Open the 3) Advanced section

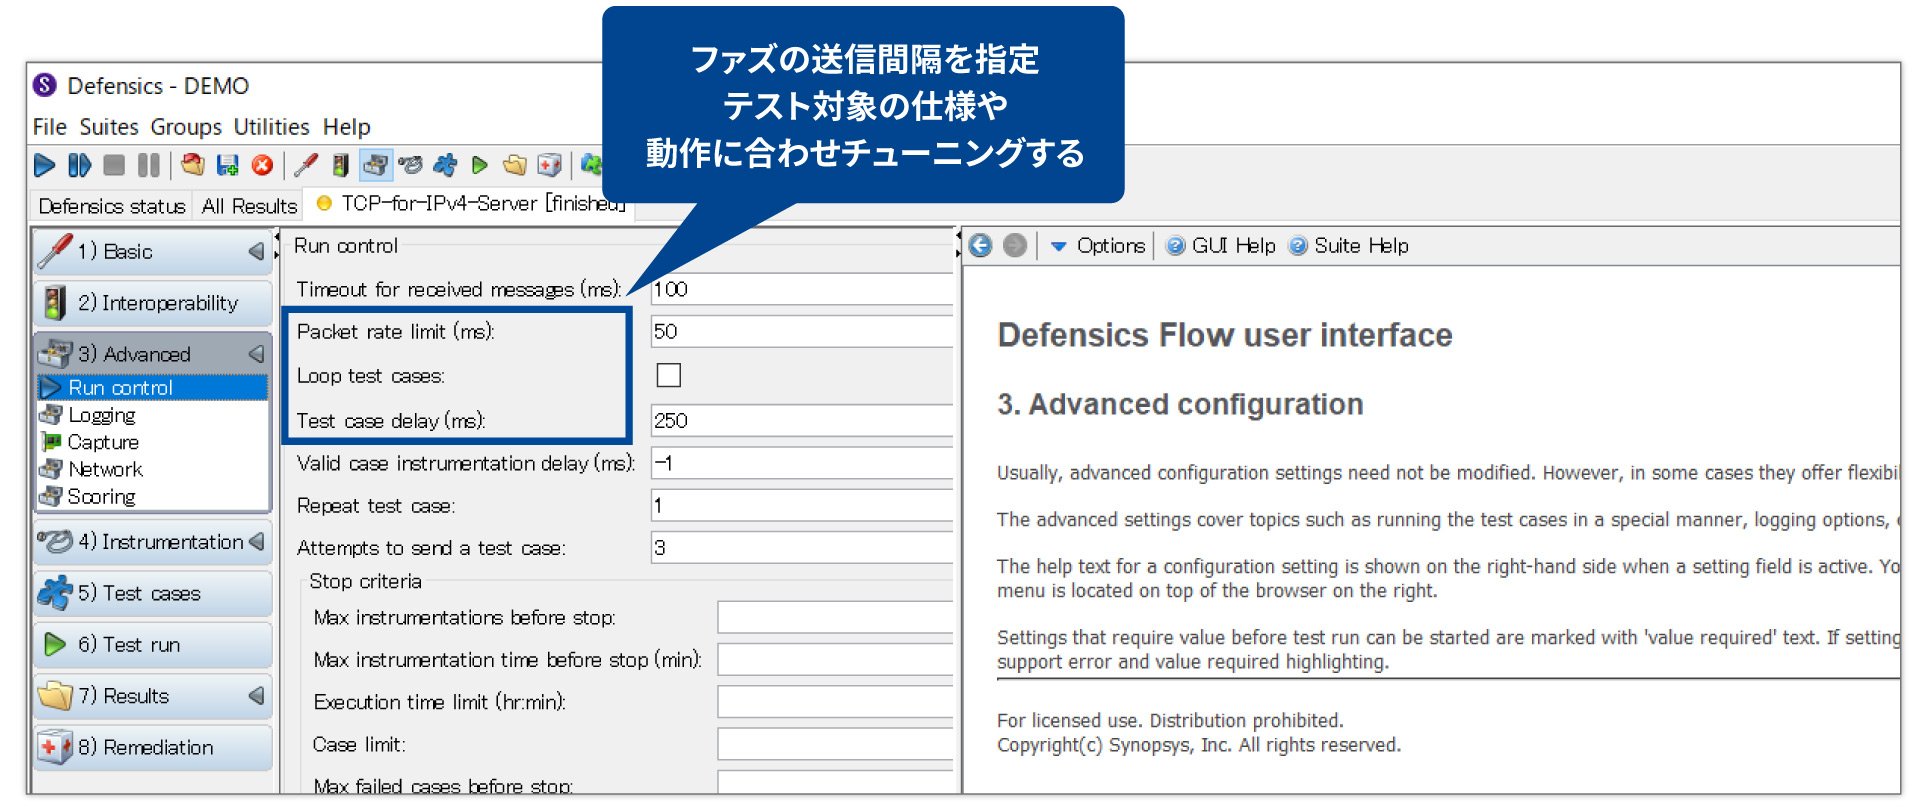pos(152,354)
